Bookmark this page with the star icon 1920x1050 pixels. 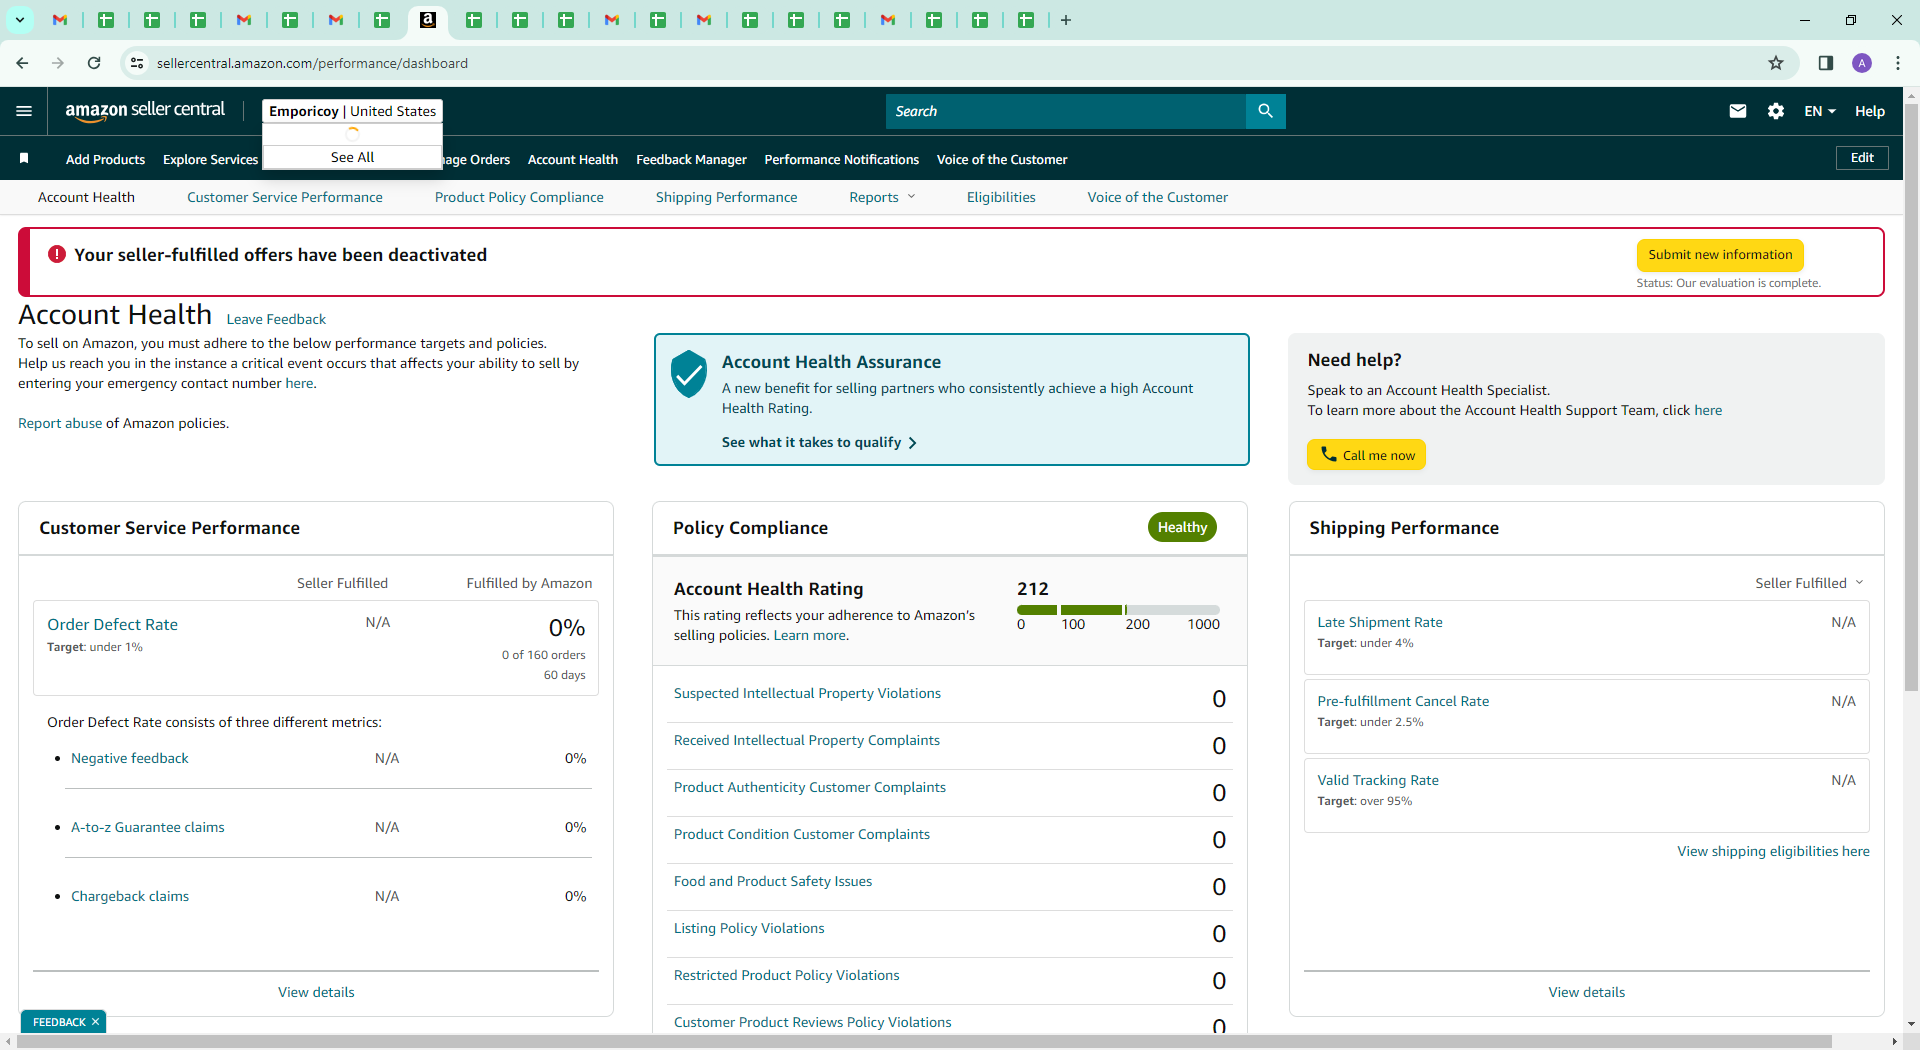click(1776, 63)
